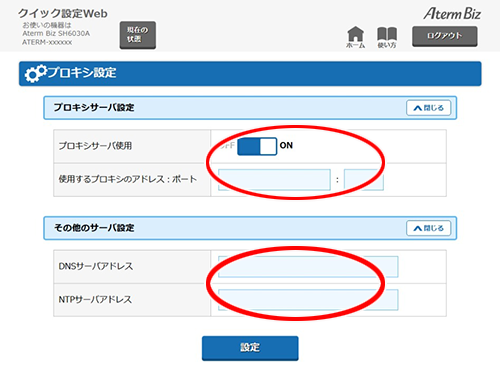Open the 現在の状態 status button
Screen dimensions: 500x376
click(138, 35)
